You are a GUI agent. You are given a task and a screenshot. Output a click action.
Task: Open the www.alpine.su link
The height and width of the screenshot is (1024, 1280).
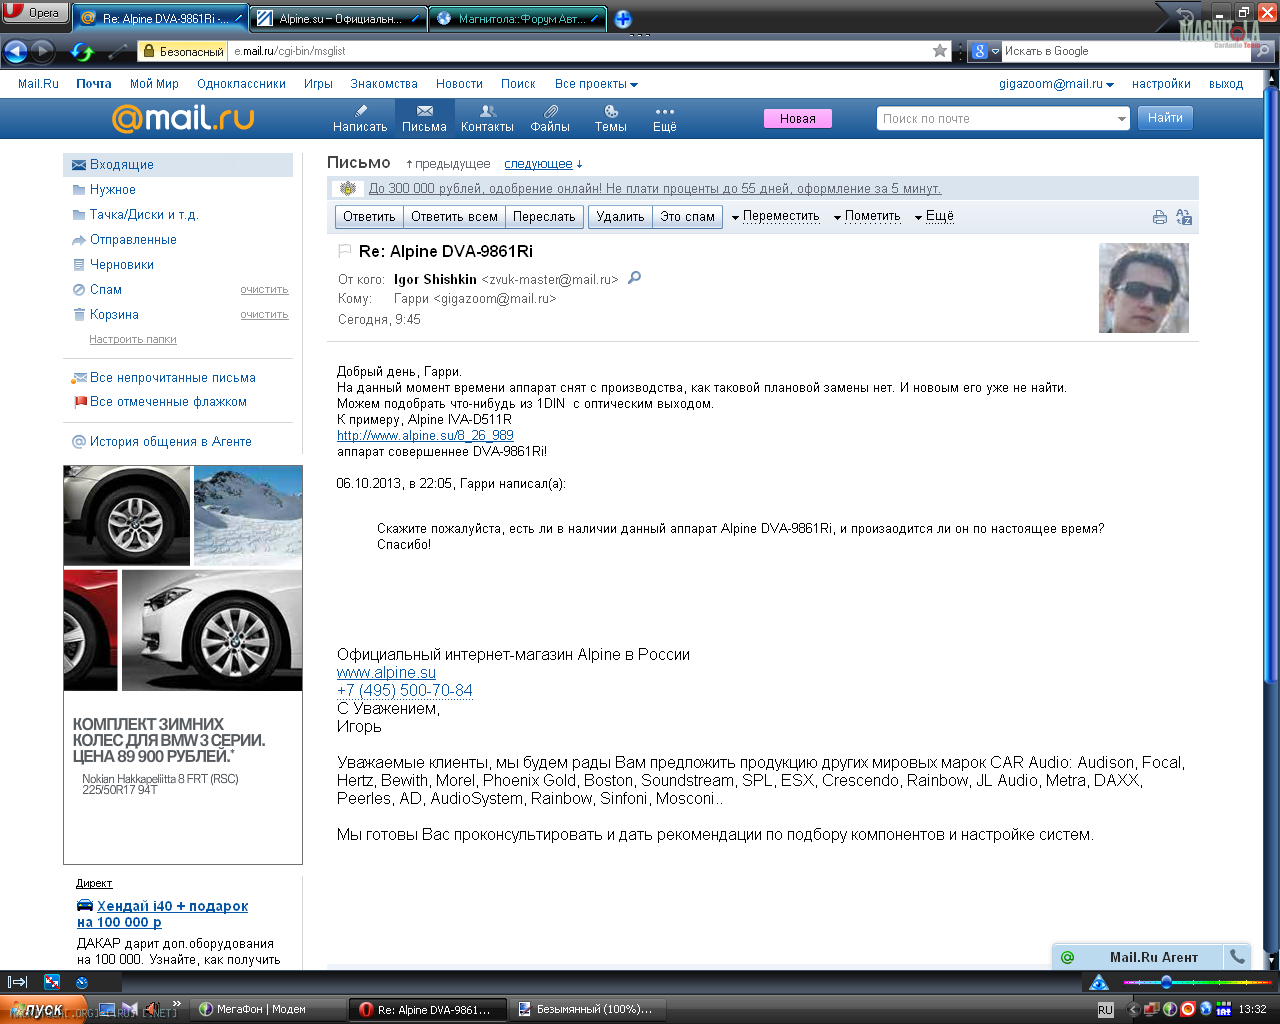[386, 672]
